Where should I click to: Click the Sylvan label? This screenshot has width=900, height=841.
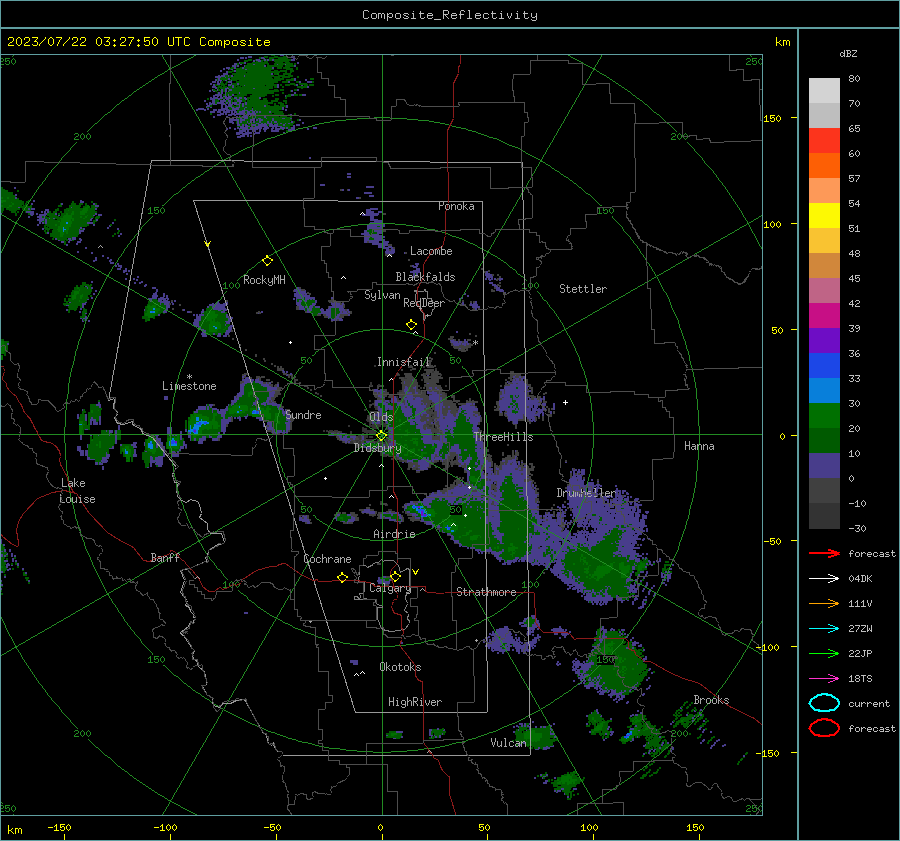pos(382,295)
